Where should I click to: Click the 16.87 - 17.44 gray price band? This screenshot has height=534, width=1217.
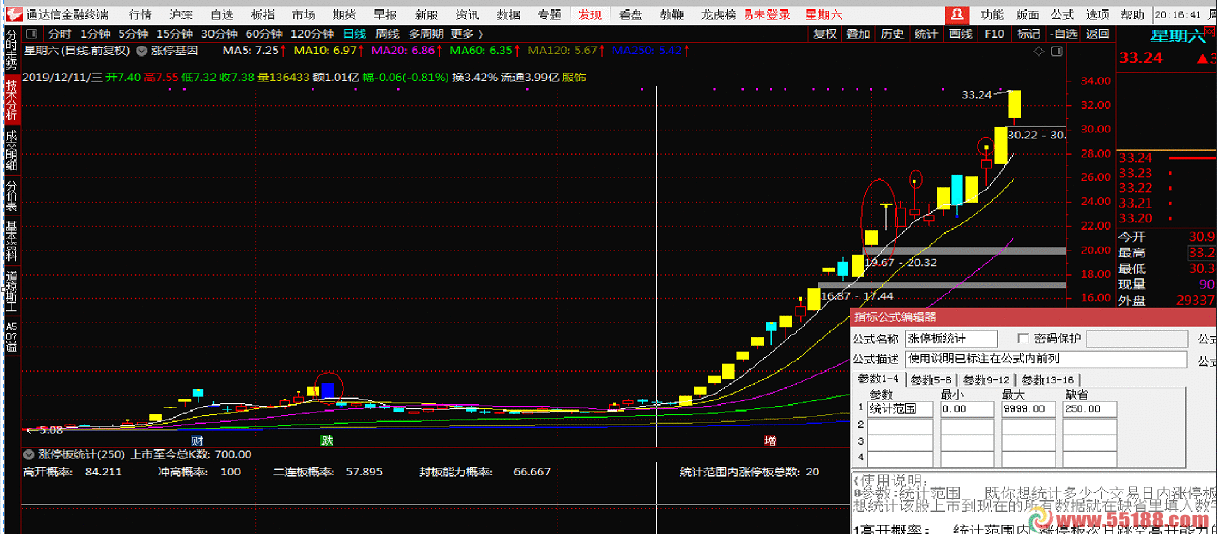point(940,285)
